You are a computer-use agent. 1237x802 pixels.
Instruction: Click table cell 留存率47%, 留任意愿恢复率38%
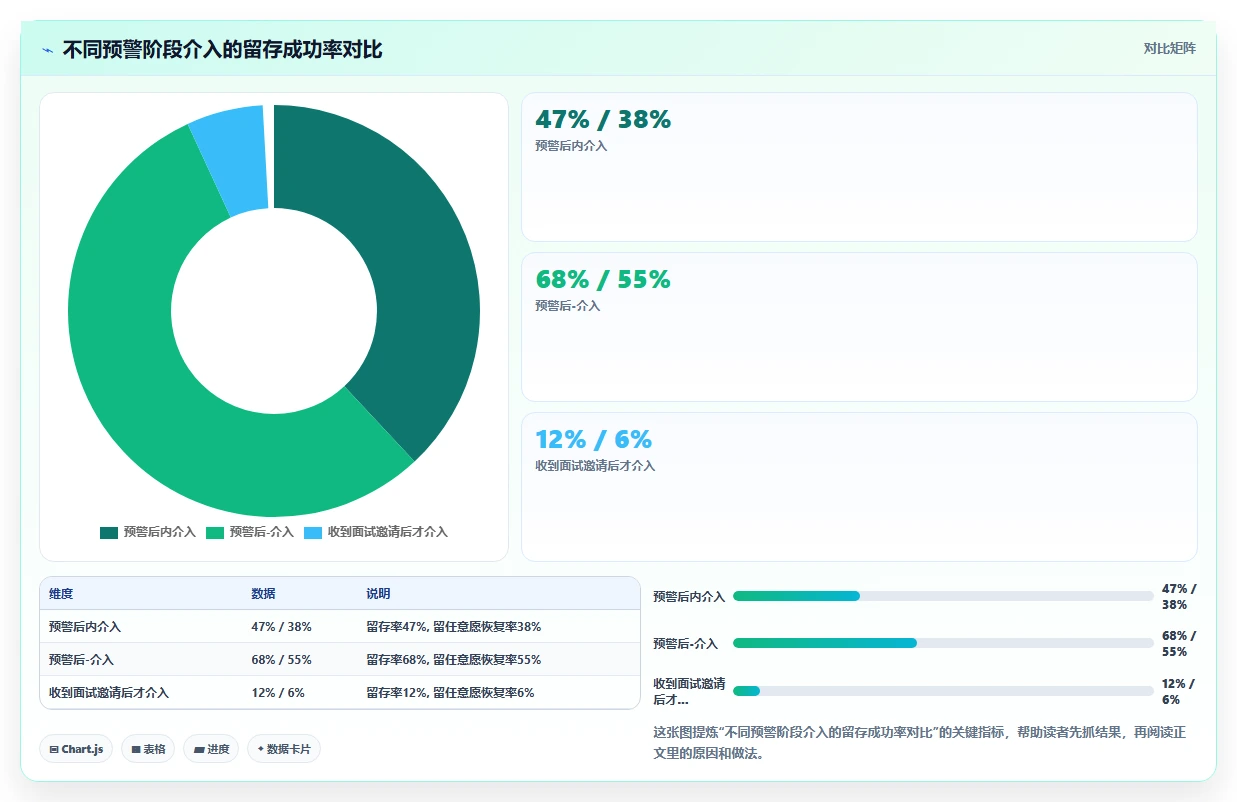click(x=454, y=627)
